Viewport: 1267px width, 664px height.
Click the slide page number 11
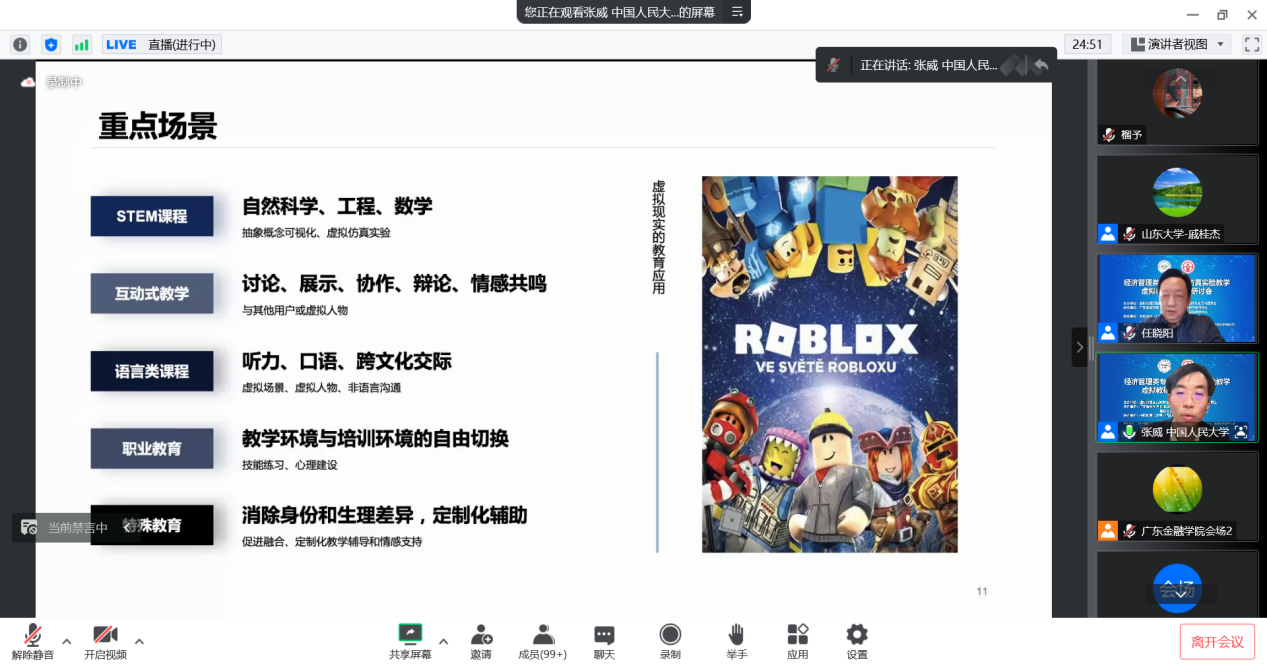[x=982, y=591]
